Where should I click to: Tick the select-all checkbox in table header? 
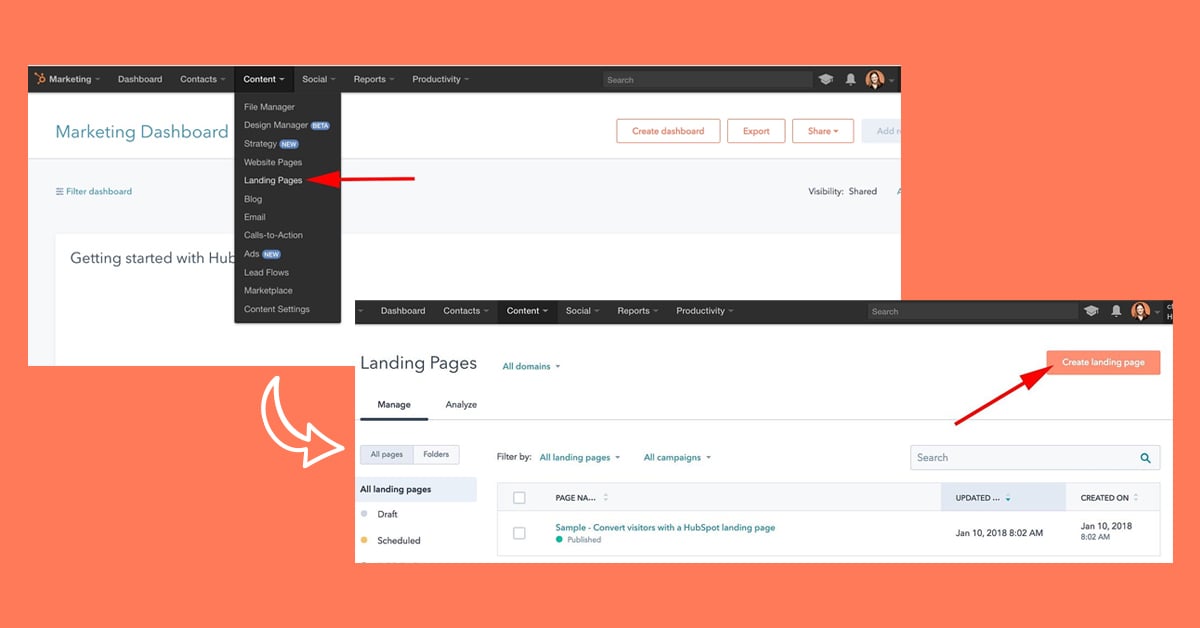(x=519, y=497)
